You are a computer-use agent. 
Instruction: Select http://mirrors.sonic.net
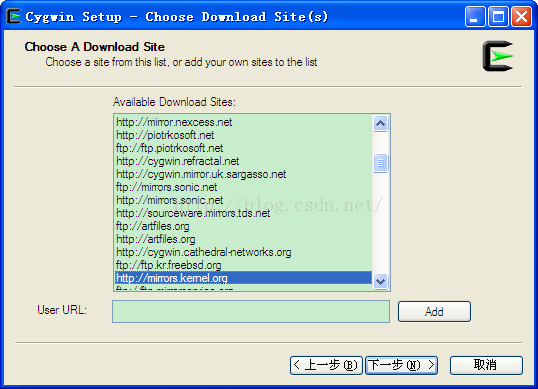[244, 200]
